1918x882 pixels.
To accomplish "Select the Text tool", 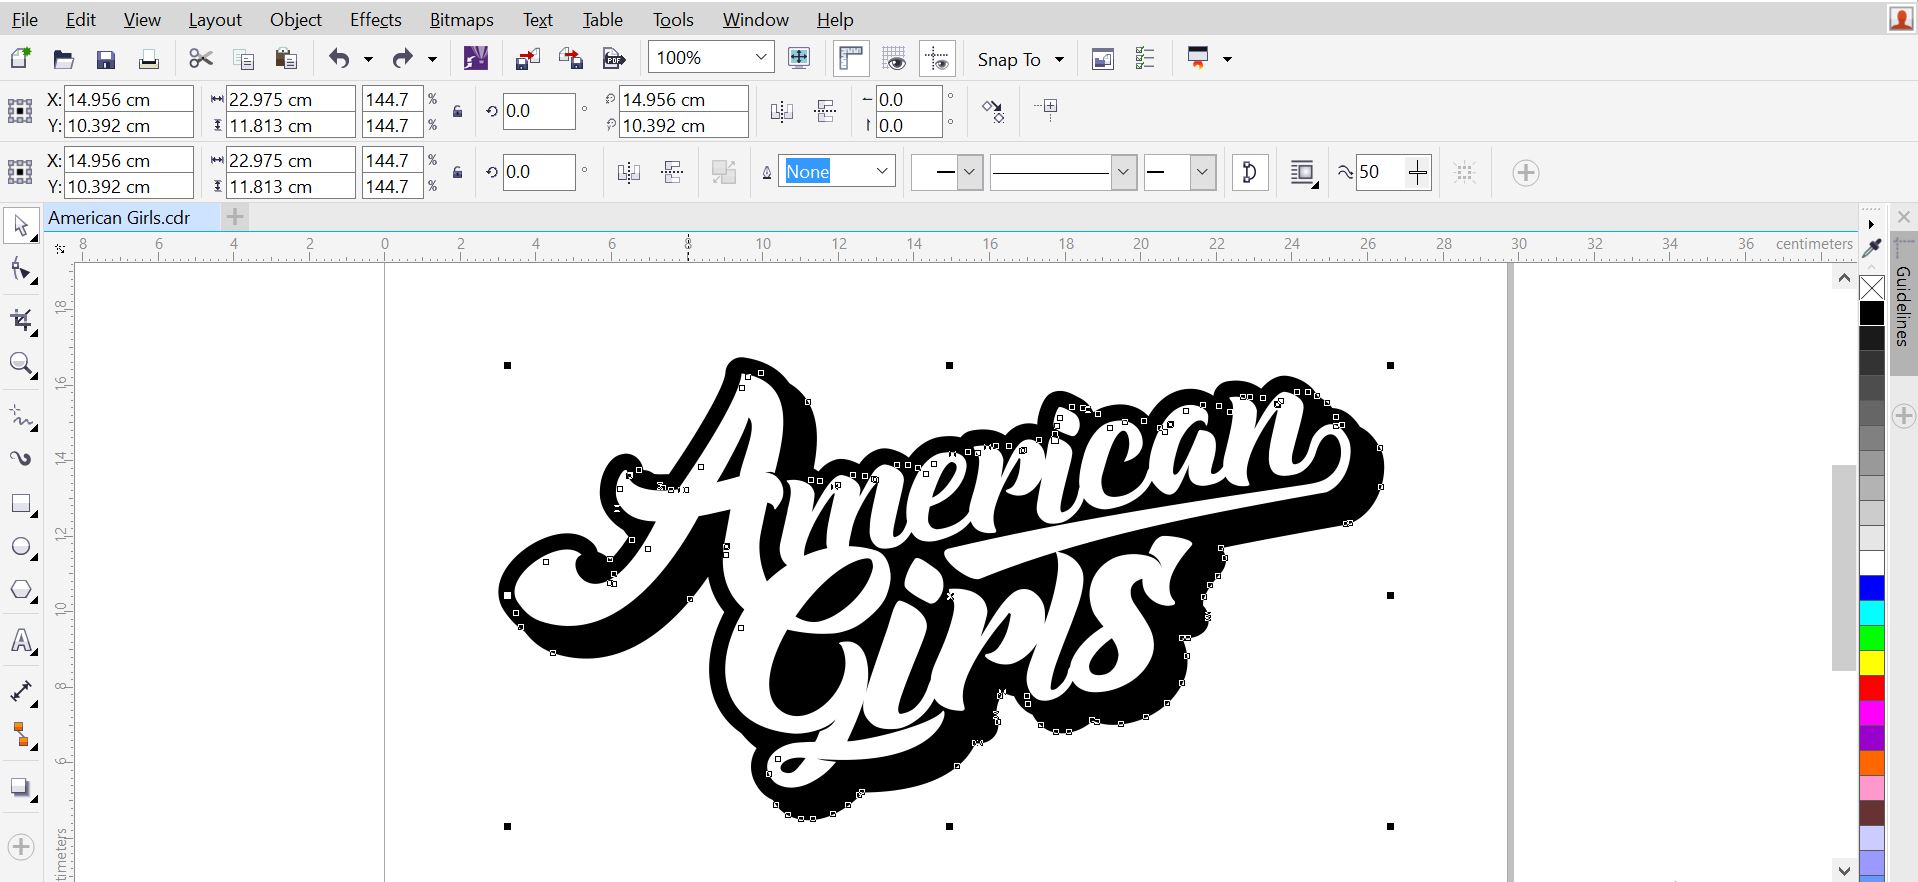I will 21,641.
